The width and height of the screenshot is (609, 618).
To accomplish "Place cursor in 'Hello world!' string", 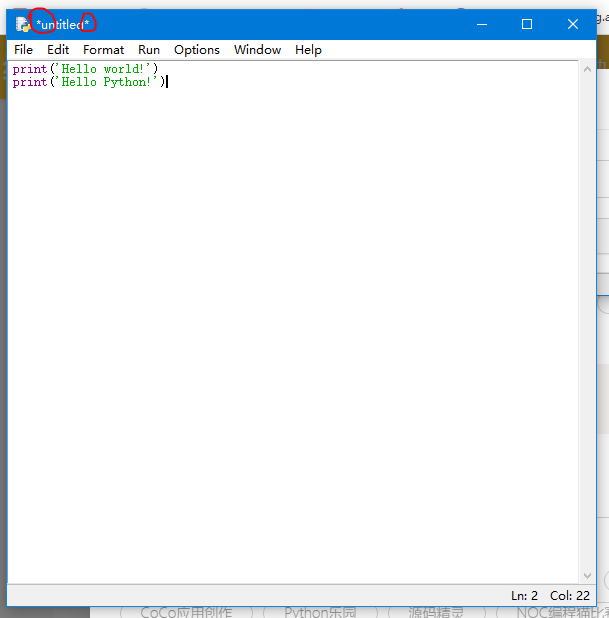I will [104, 69].
